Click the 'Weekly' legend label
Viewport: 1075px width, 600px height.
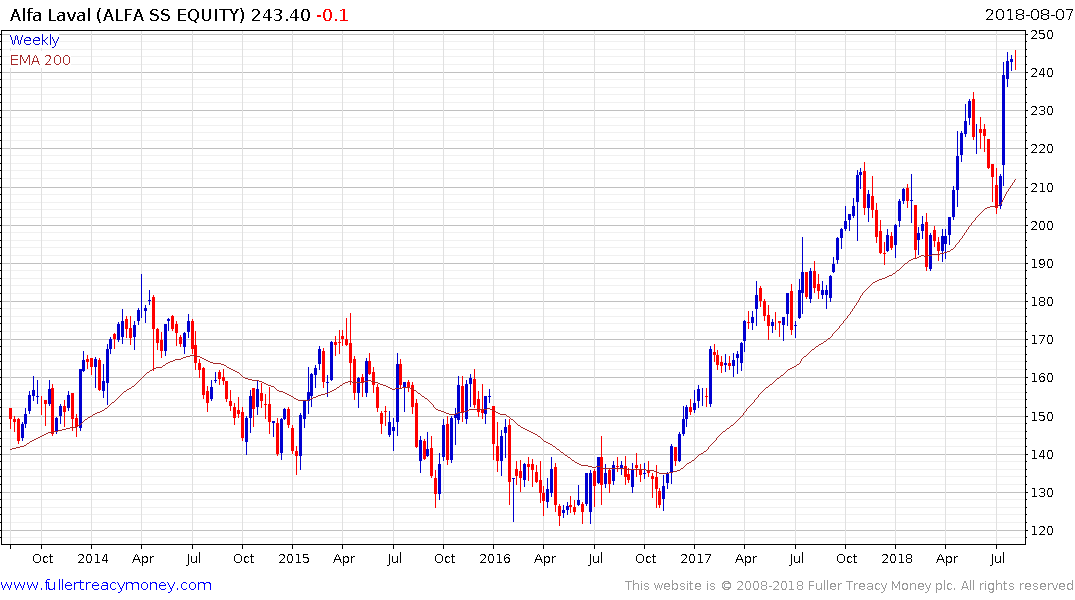pyautogui.click(x=34, y=40)
